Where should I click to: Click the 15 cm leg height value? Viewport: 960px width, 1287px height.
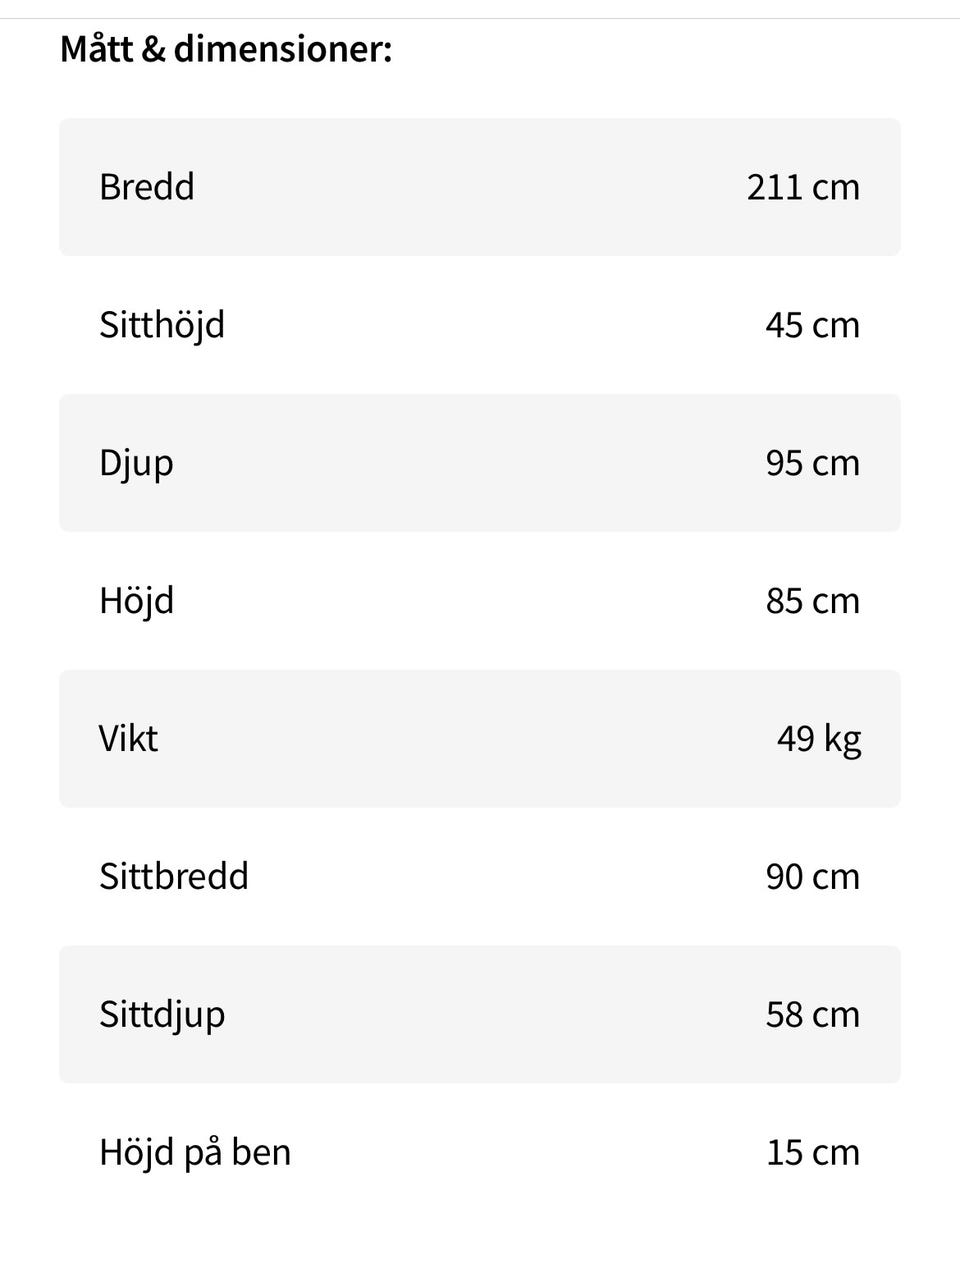coord(812,1153)
